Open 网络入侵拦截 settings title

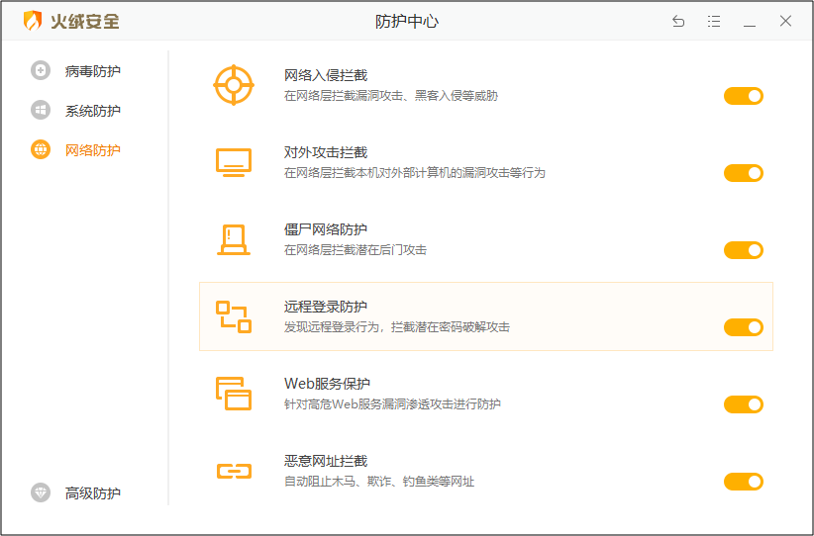[325, 75]
